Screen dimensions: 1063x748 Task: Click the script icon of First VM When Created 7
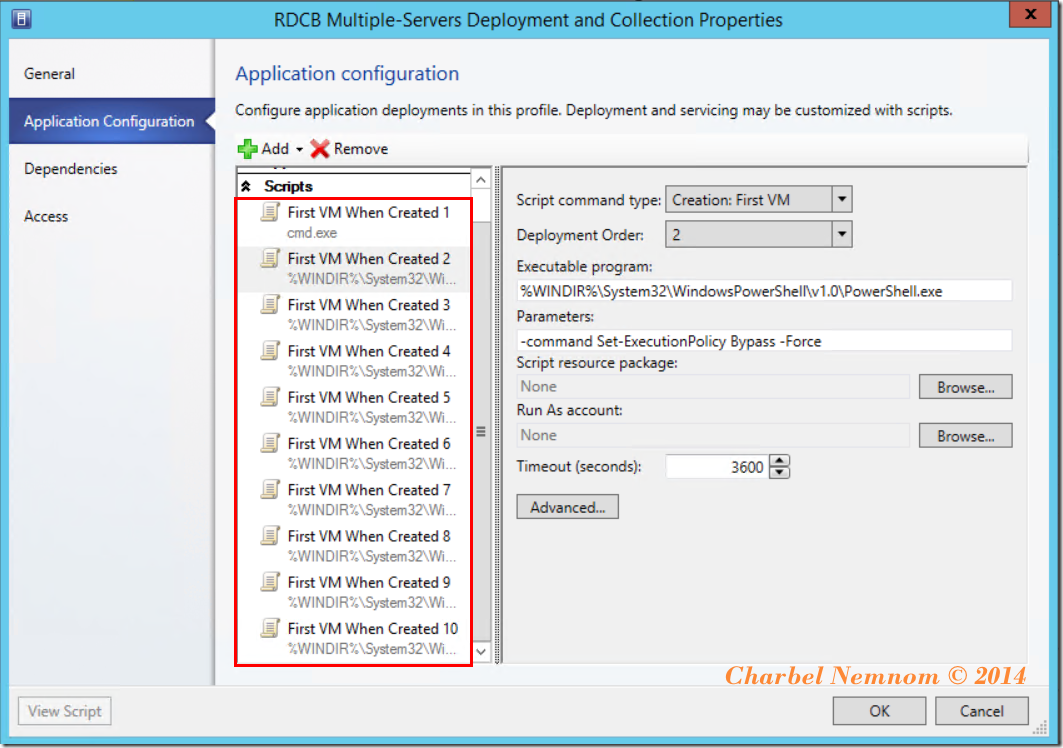point(270,489)
